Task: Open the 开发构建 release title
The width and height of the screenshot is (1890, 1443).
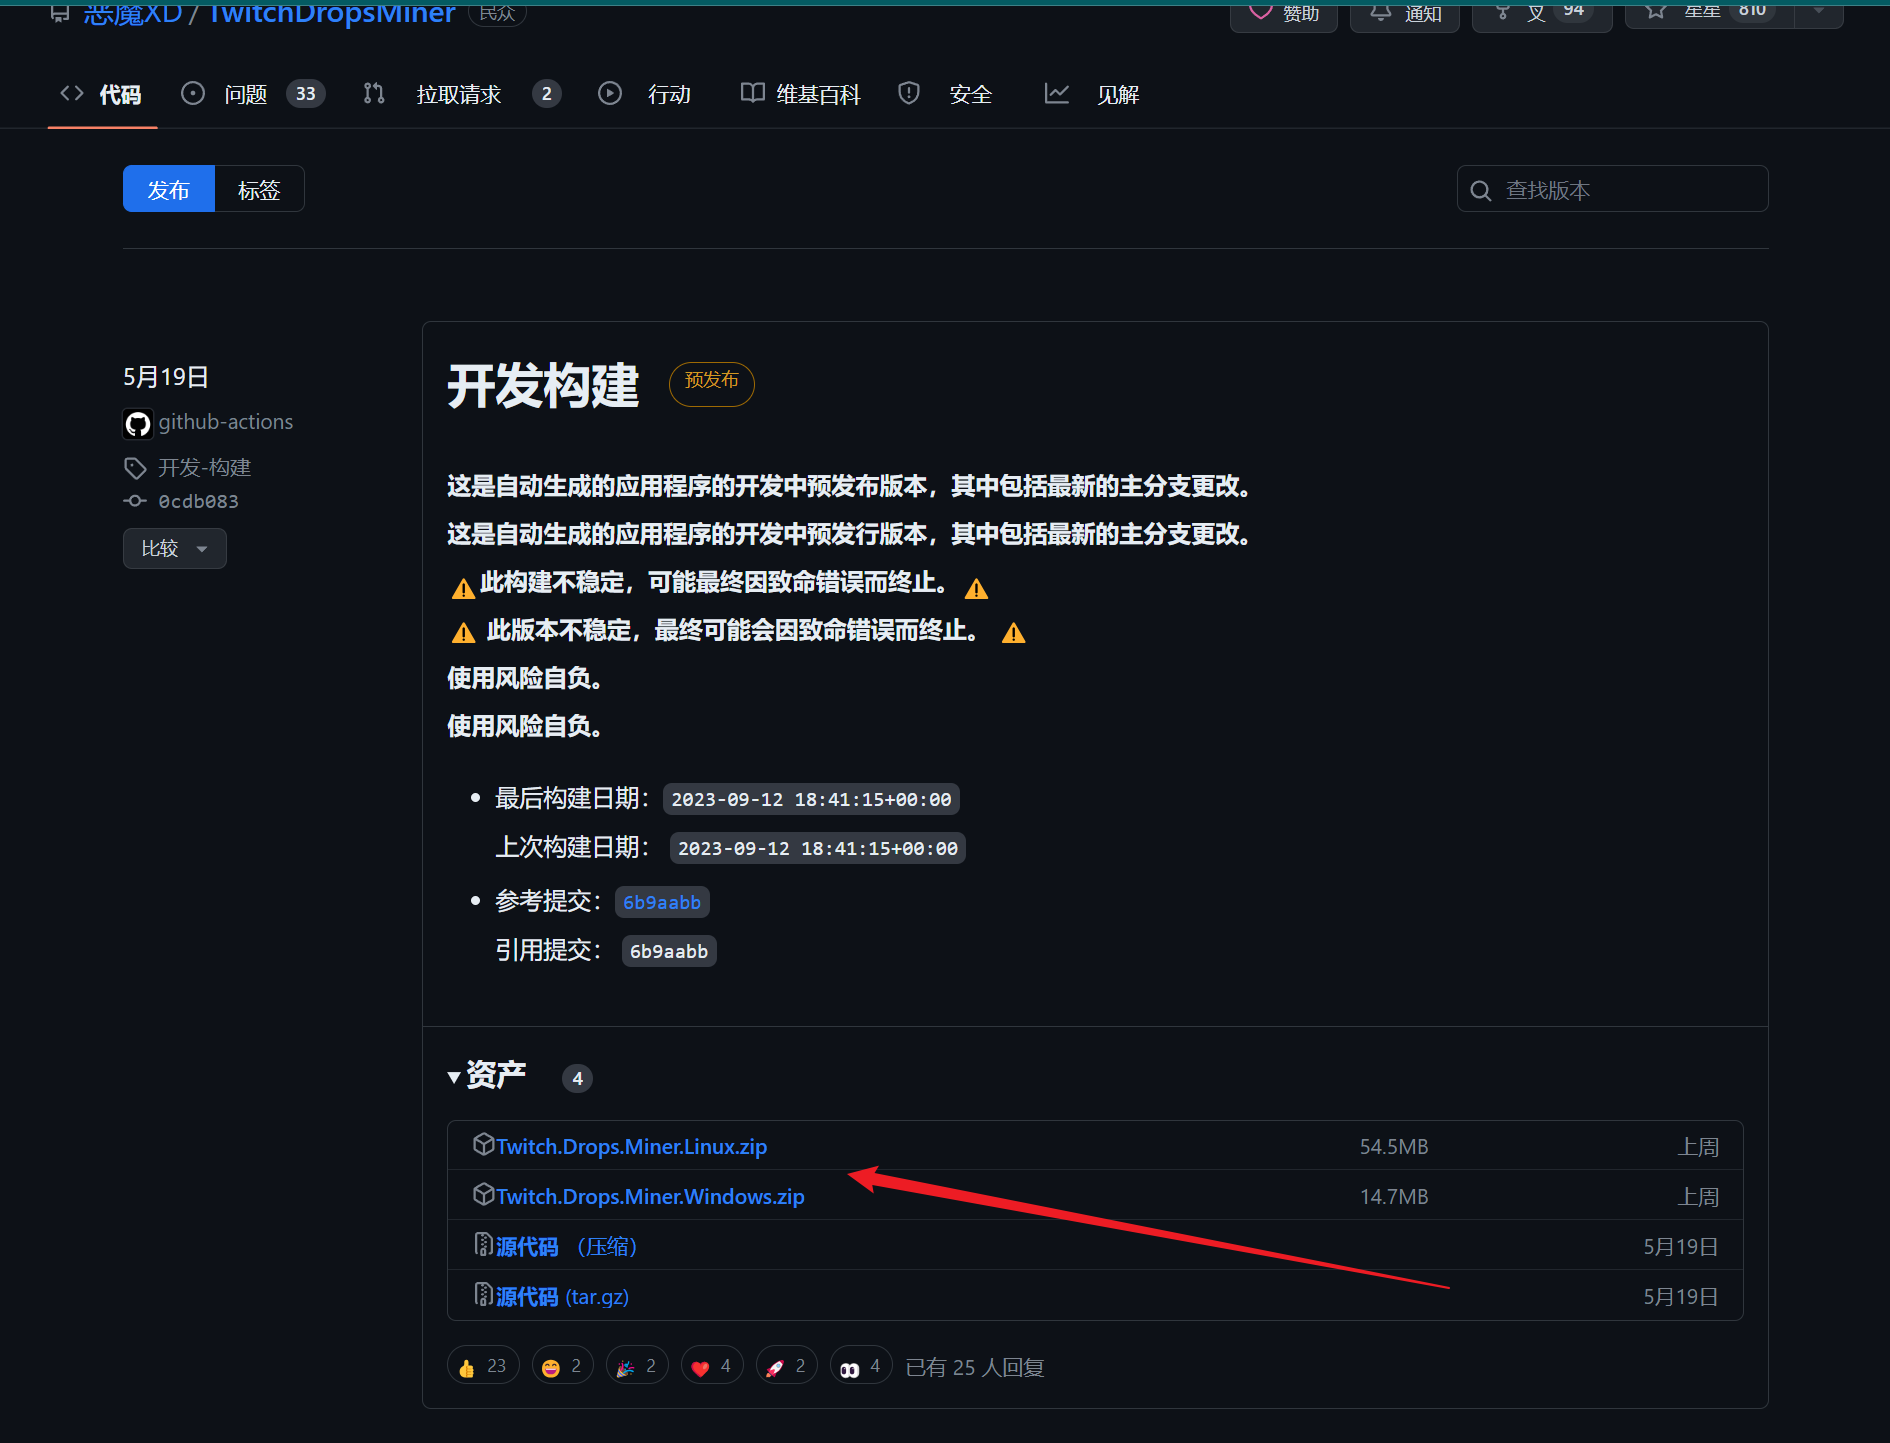Action: coord(543,385)
